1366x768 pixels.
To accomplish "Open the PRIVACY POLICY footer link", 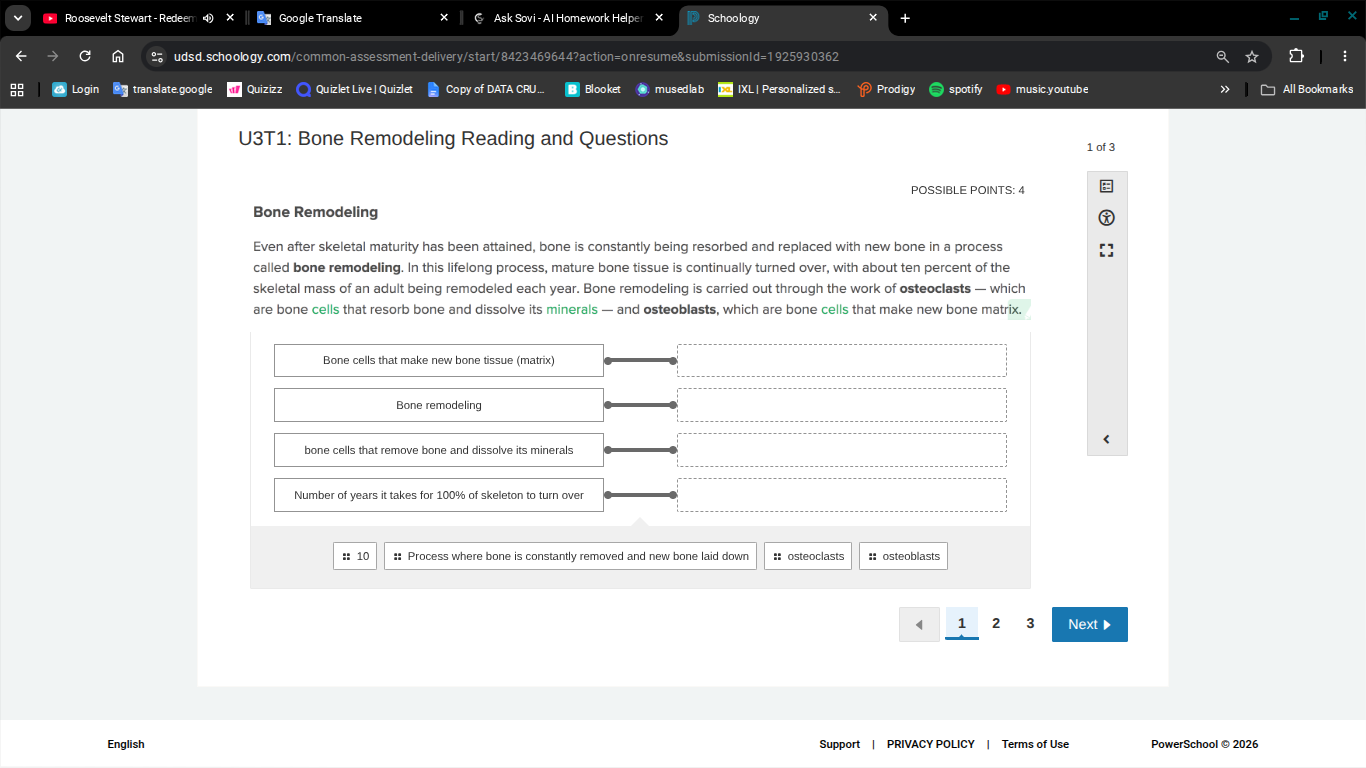I will (x=931, y=744).
